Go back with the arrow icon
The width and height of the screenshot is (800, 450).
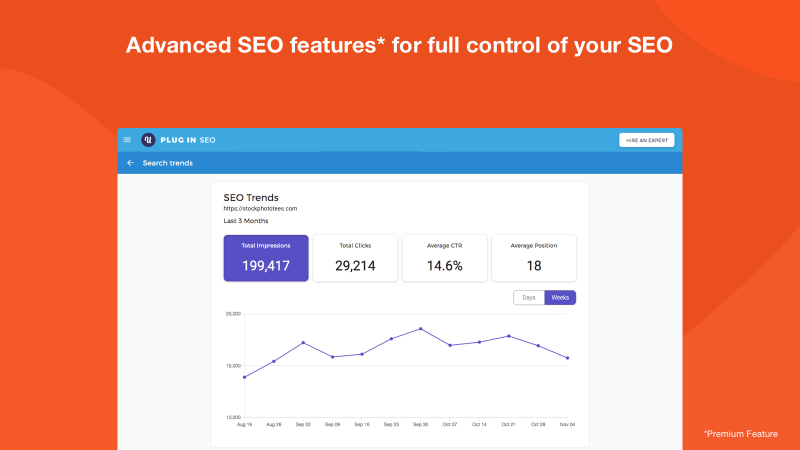pos(130,163)
